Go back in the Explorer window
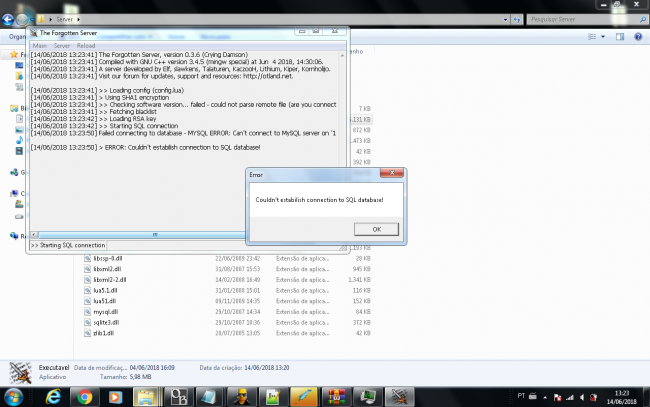Screen dimensions: 650x407 tap(8, 19)
